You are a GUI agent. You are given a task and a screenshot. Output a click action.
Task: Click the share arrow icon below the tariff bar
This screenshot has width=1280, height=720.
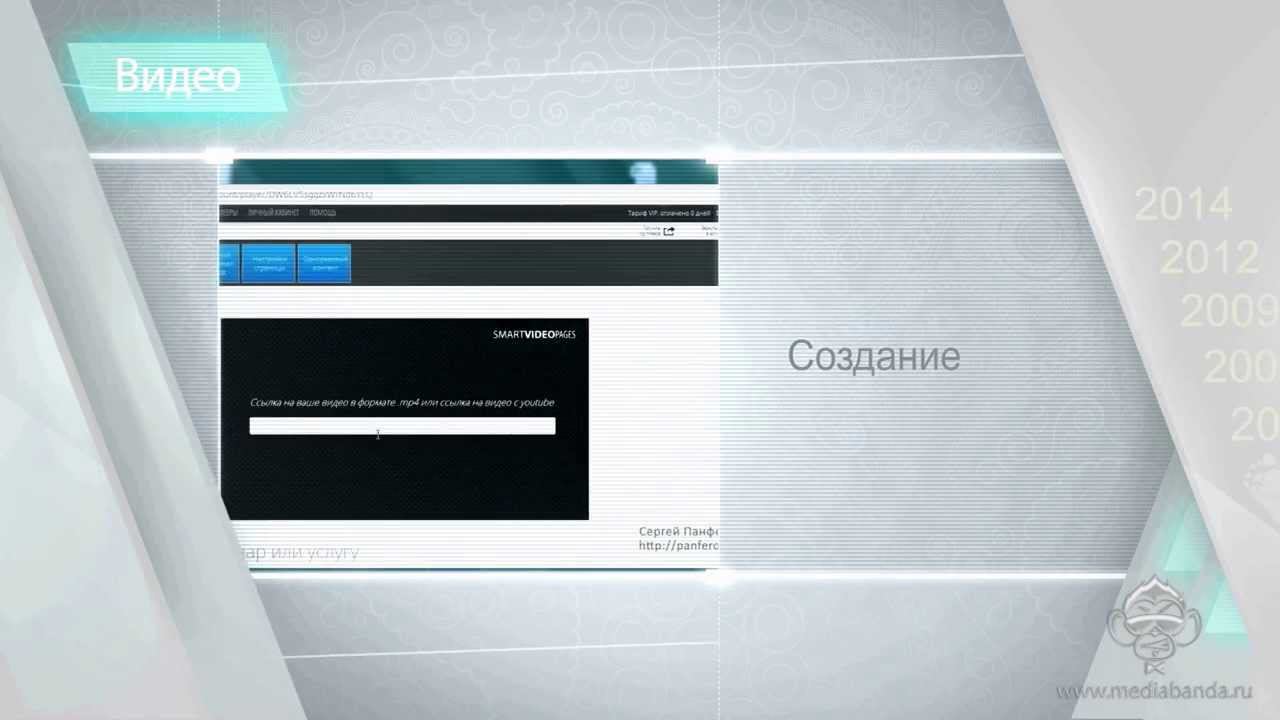coord(669,231)
